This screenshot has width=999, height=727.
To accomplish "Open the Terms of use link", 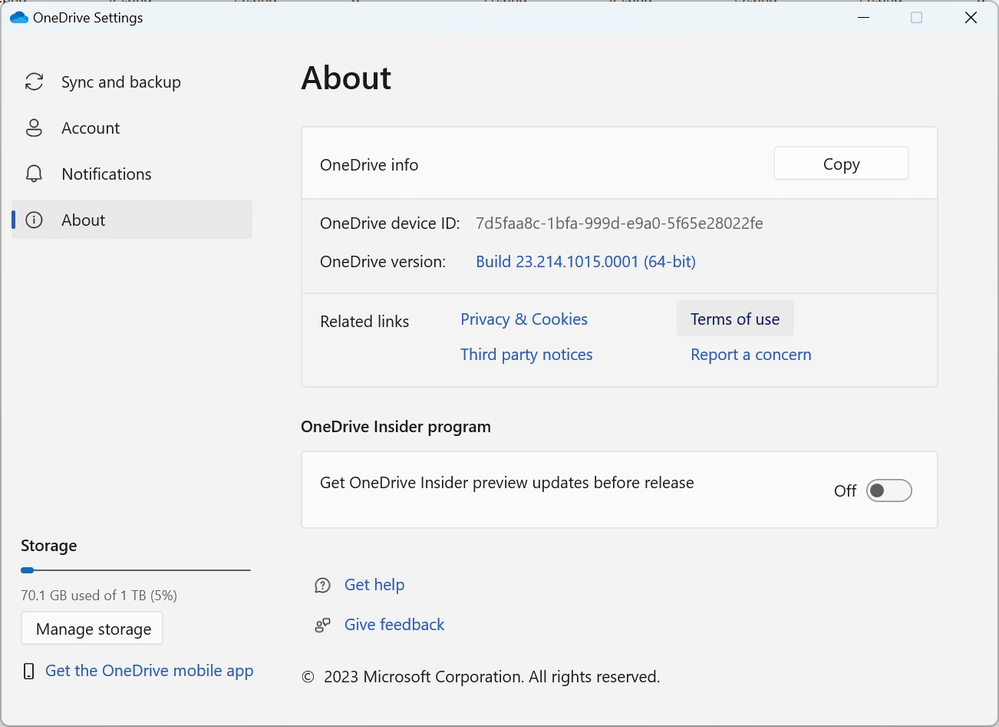I will [x=734, y=319].
